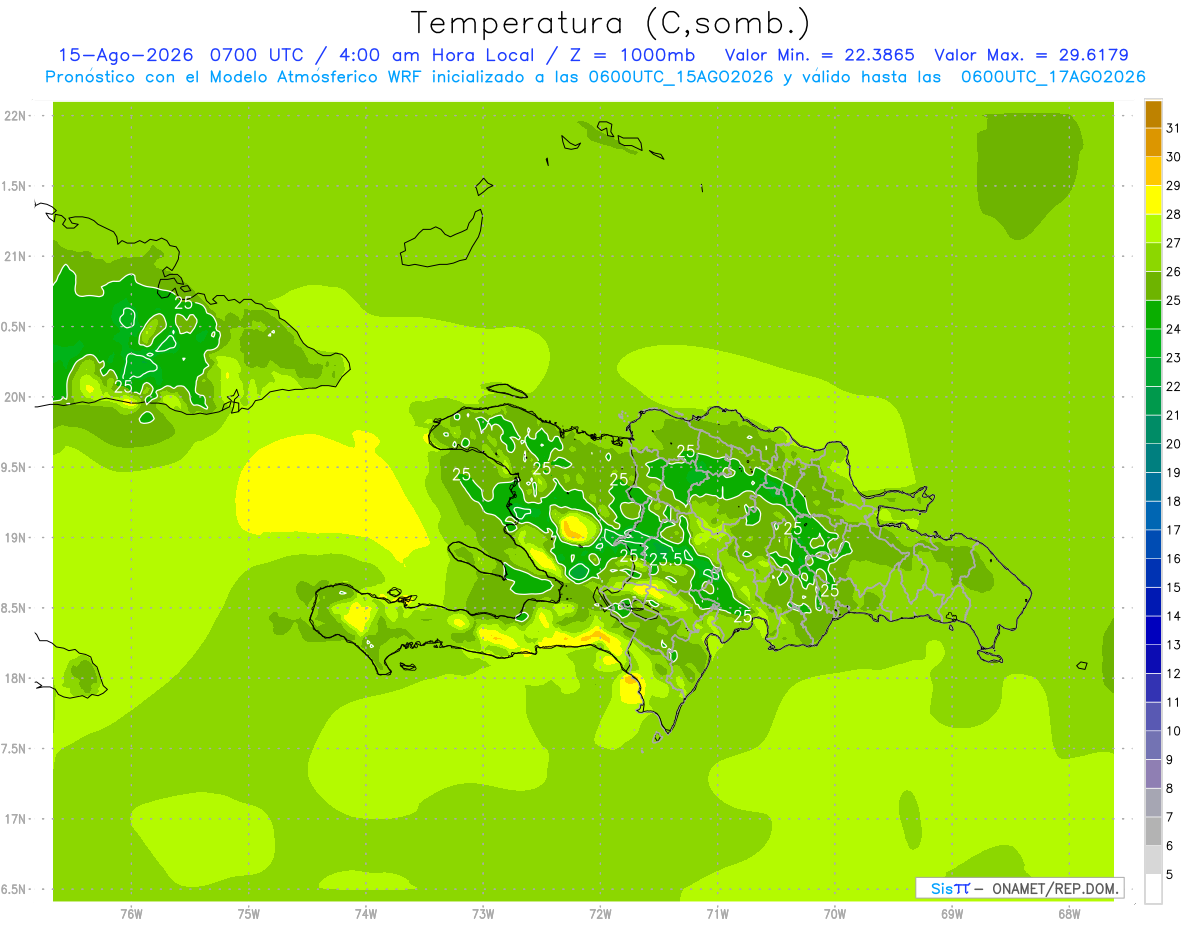
Task: Click the 18N latitude axis label
Action: click(x=15, y=679)
